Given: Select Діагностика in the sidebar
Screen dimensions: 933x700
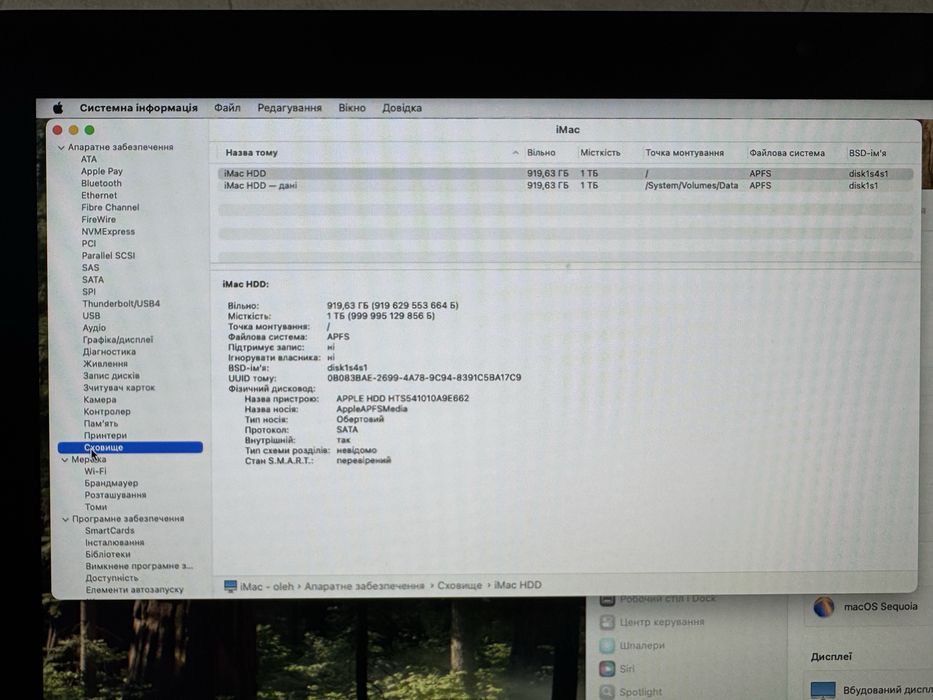Looking at the screenshot, I should click(109, 351).
